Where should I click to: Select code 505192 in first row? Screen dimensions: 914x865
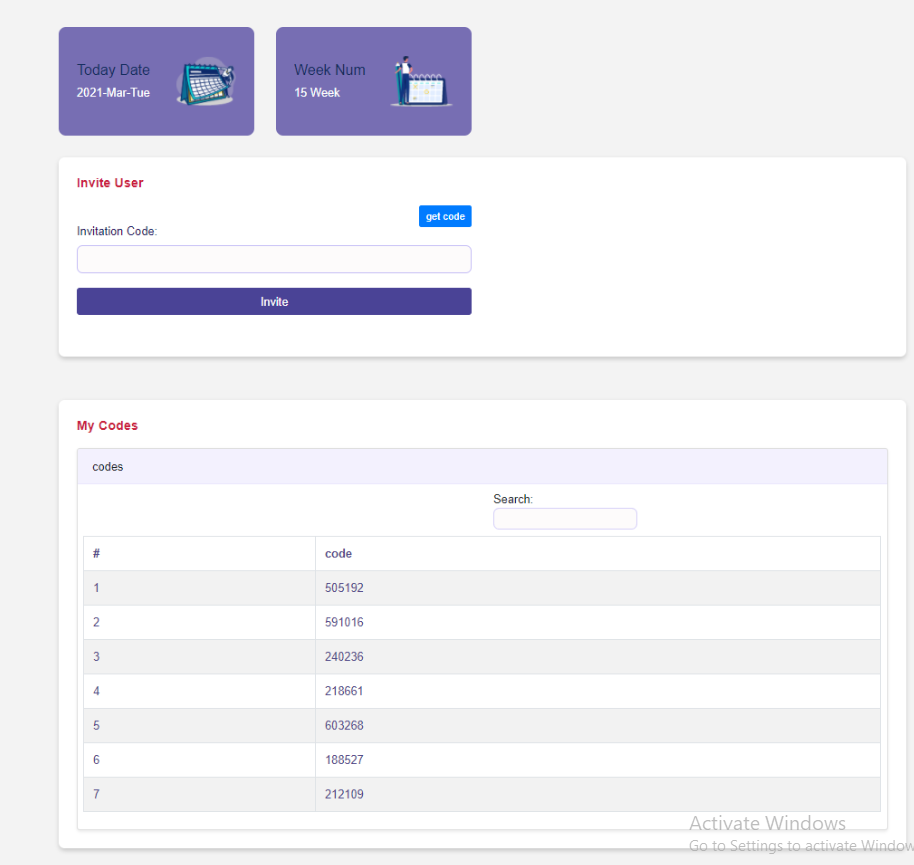[x=344, y=588]
